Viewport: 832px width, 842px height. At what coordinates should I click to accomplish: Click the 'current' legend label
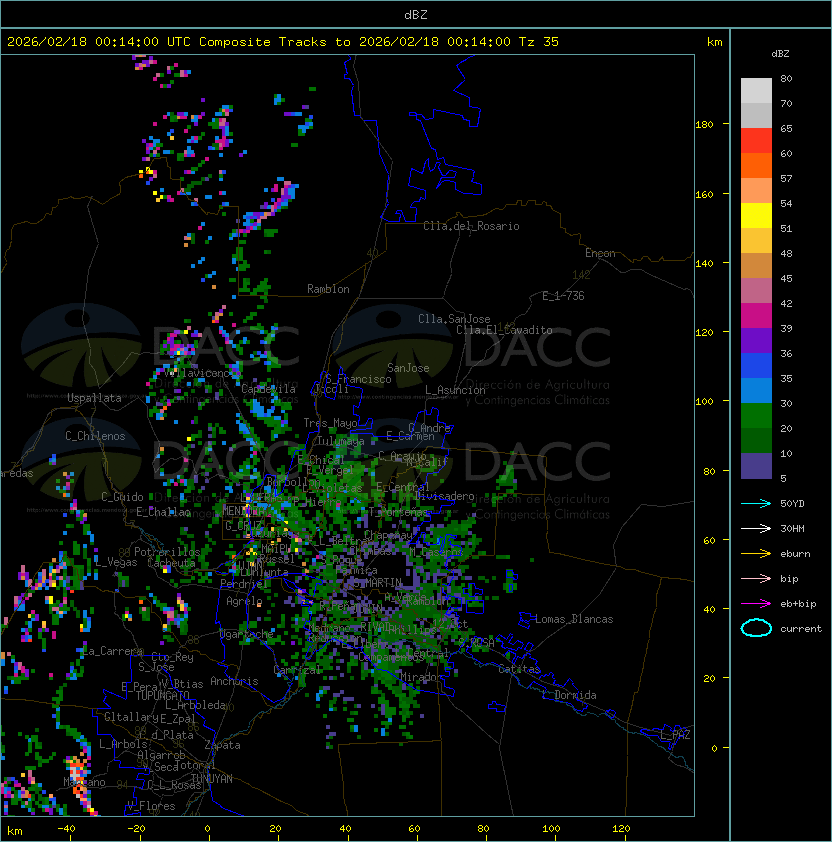pyautogui.click(x=801, y=629)
